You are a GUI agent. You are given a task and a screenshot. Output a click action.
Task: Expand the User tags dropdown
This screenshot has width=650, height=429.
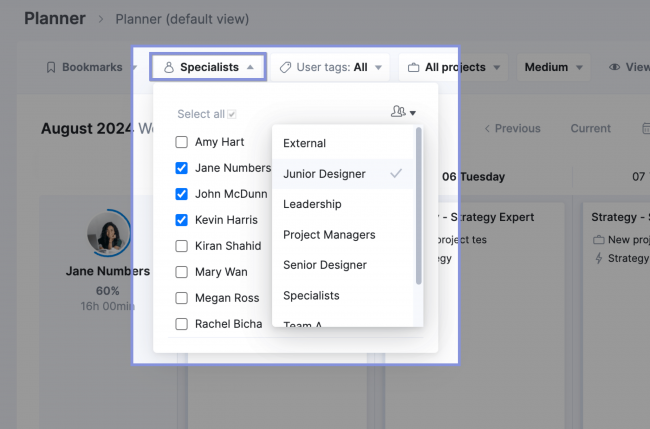click(x=328, y=67)
